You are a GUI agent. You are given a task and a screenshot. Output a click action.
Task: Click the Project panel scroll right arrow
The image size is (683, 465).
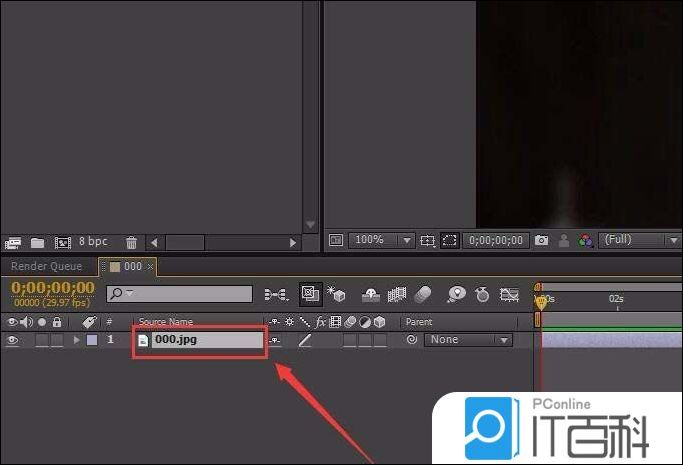point(293,243)
